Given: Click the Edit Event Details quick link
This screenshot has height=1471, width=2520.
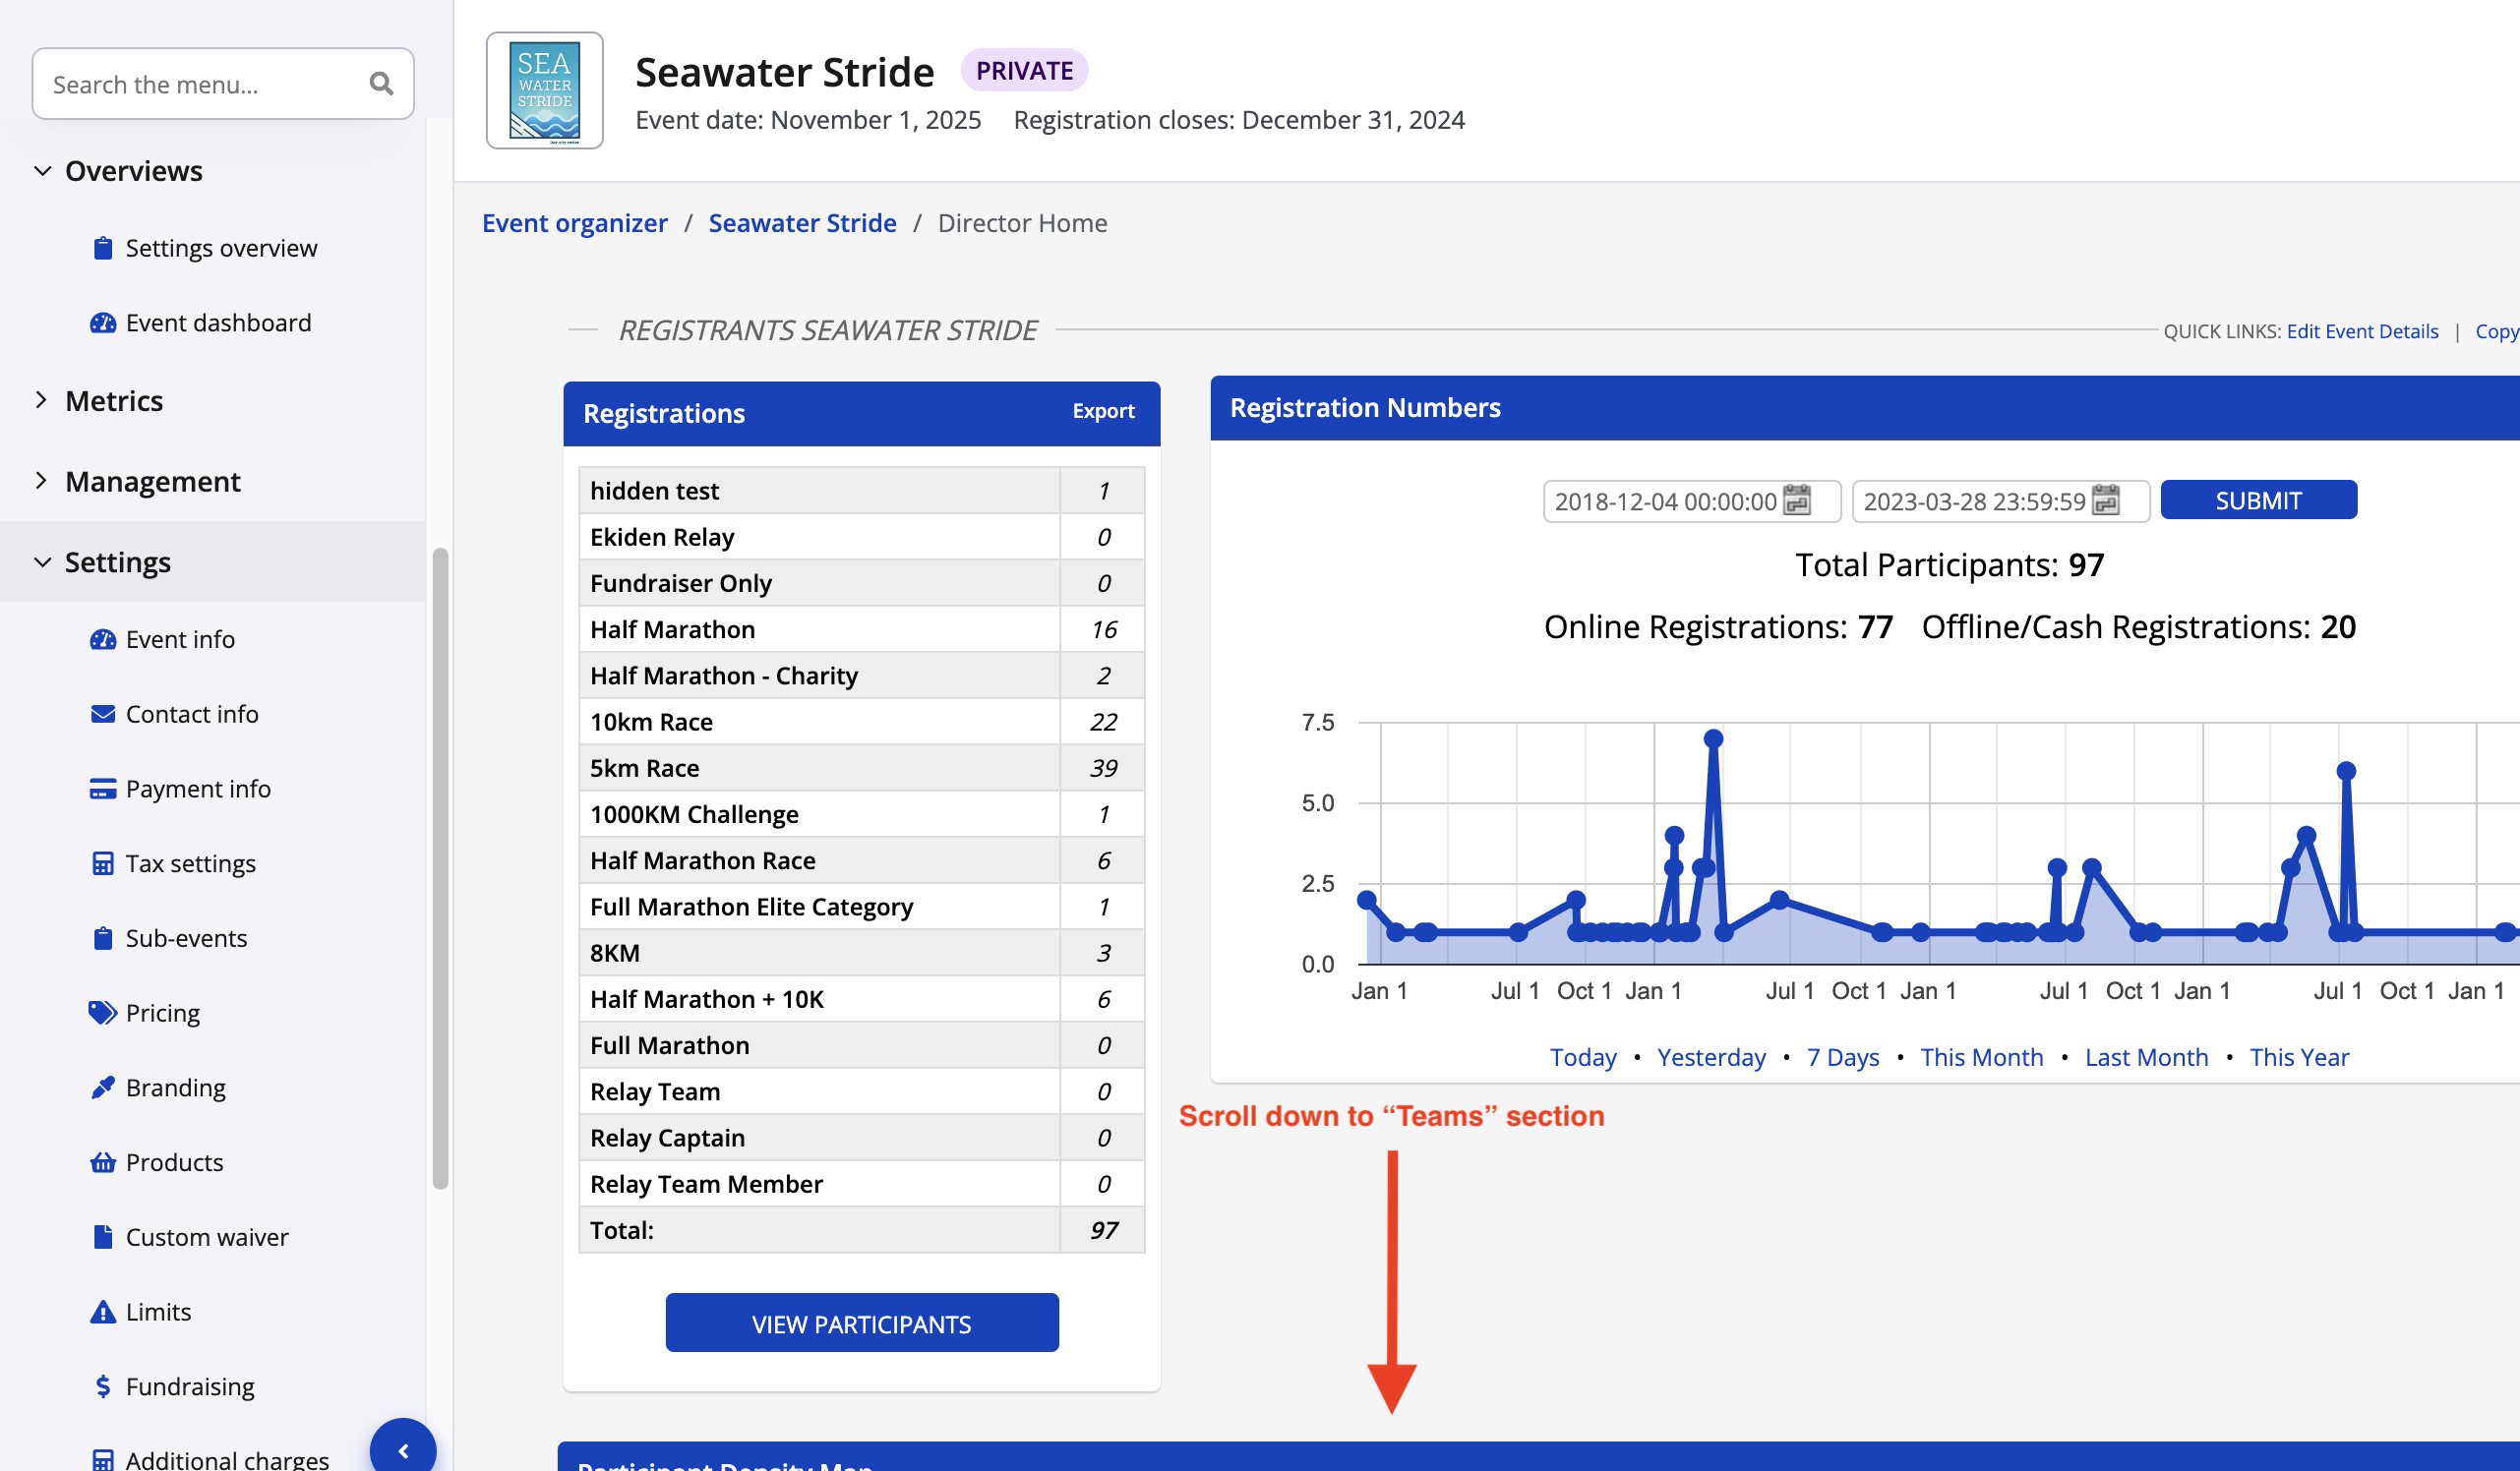Looking at the screenshot, I should click(x=2362, y=331).
